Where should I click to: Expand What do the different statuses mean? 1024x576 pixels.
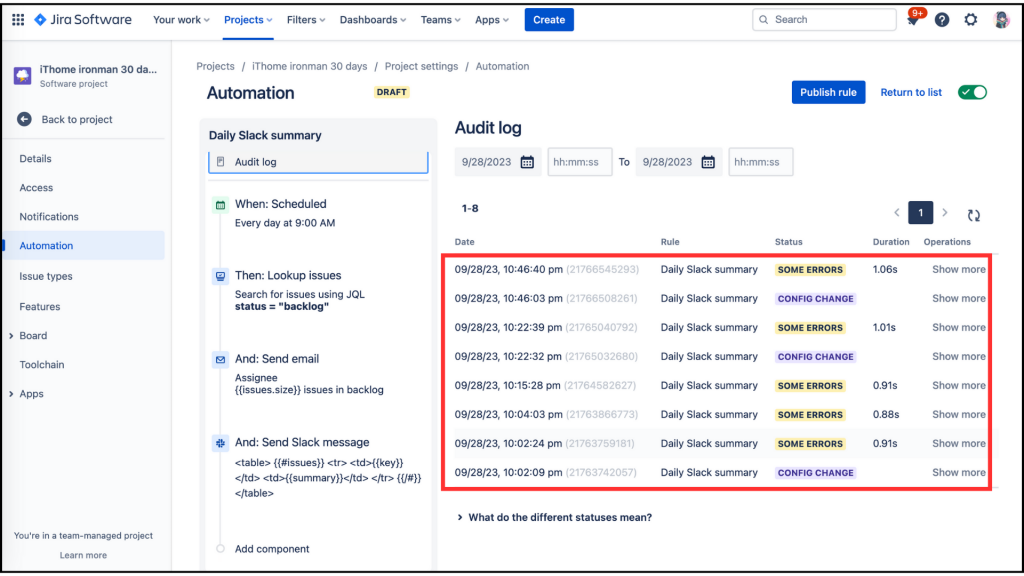click(x=554, y=517)
